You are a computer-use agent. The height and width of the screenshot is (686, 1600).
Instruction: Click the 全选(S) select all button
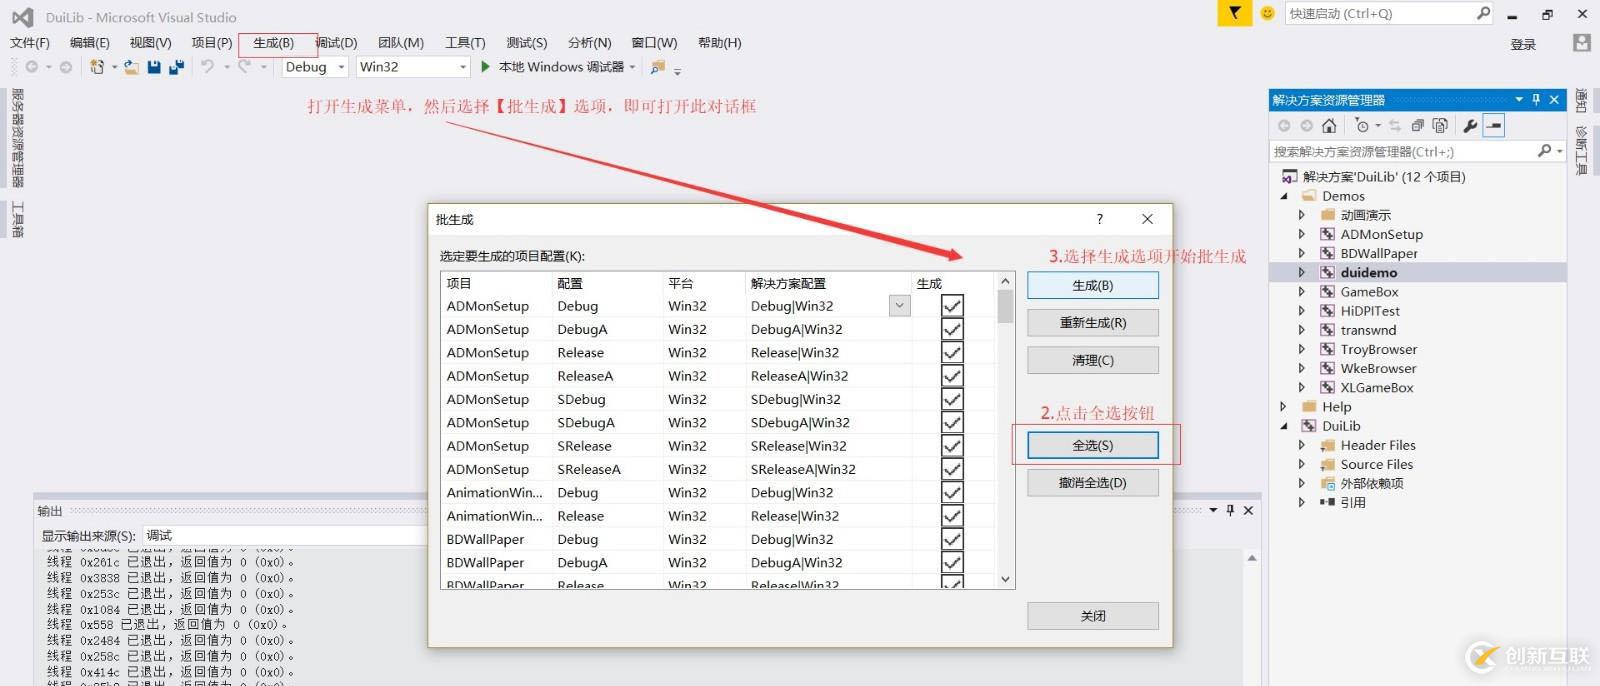pyautogui.click(x=1093, y=445)
